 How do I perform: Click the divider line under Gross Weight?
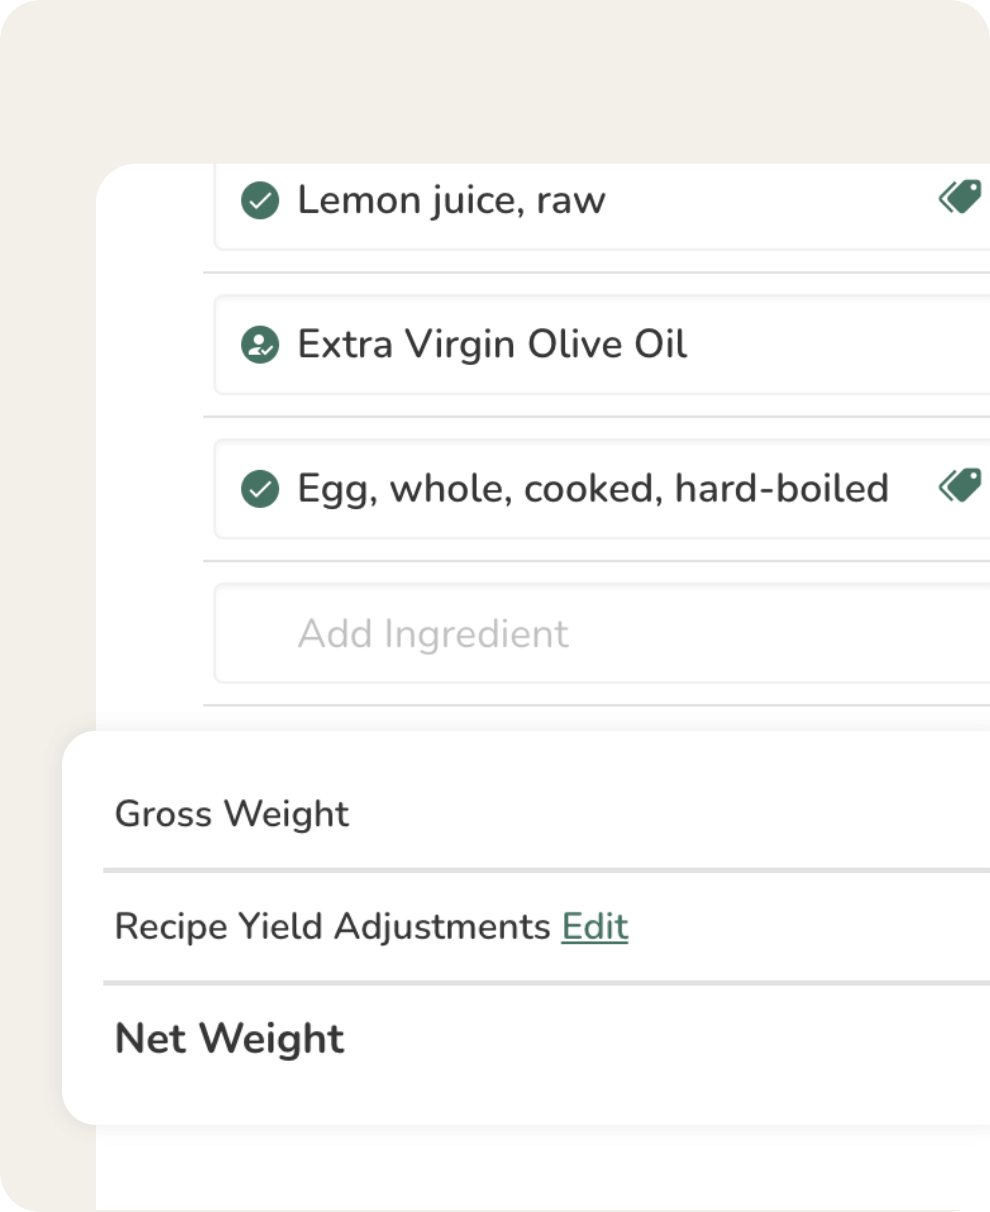[540, 871]
